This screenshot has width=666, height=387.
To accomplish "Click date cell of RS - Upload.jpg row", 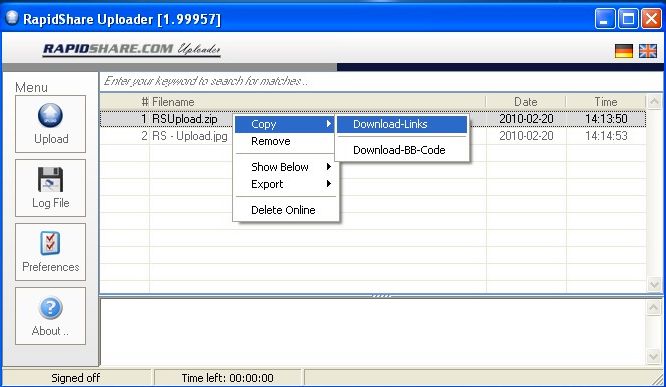I will [x=526, y=136].
